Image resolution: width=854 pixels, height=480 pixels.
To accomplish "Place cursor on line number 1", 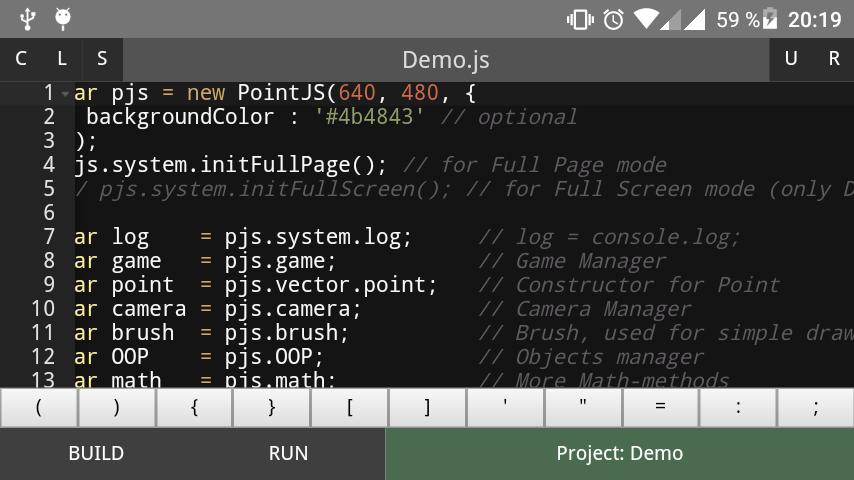I will 49,93.
